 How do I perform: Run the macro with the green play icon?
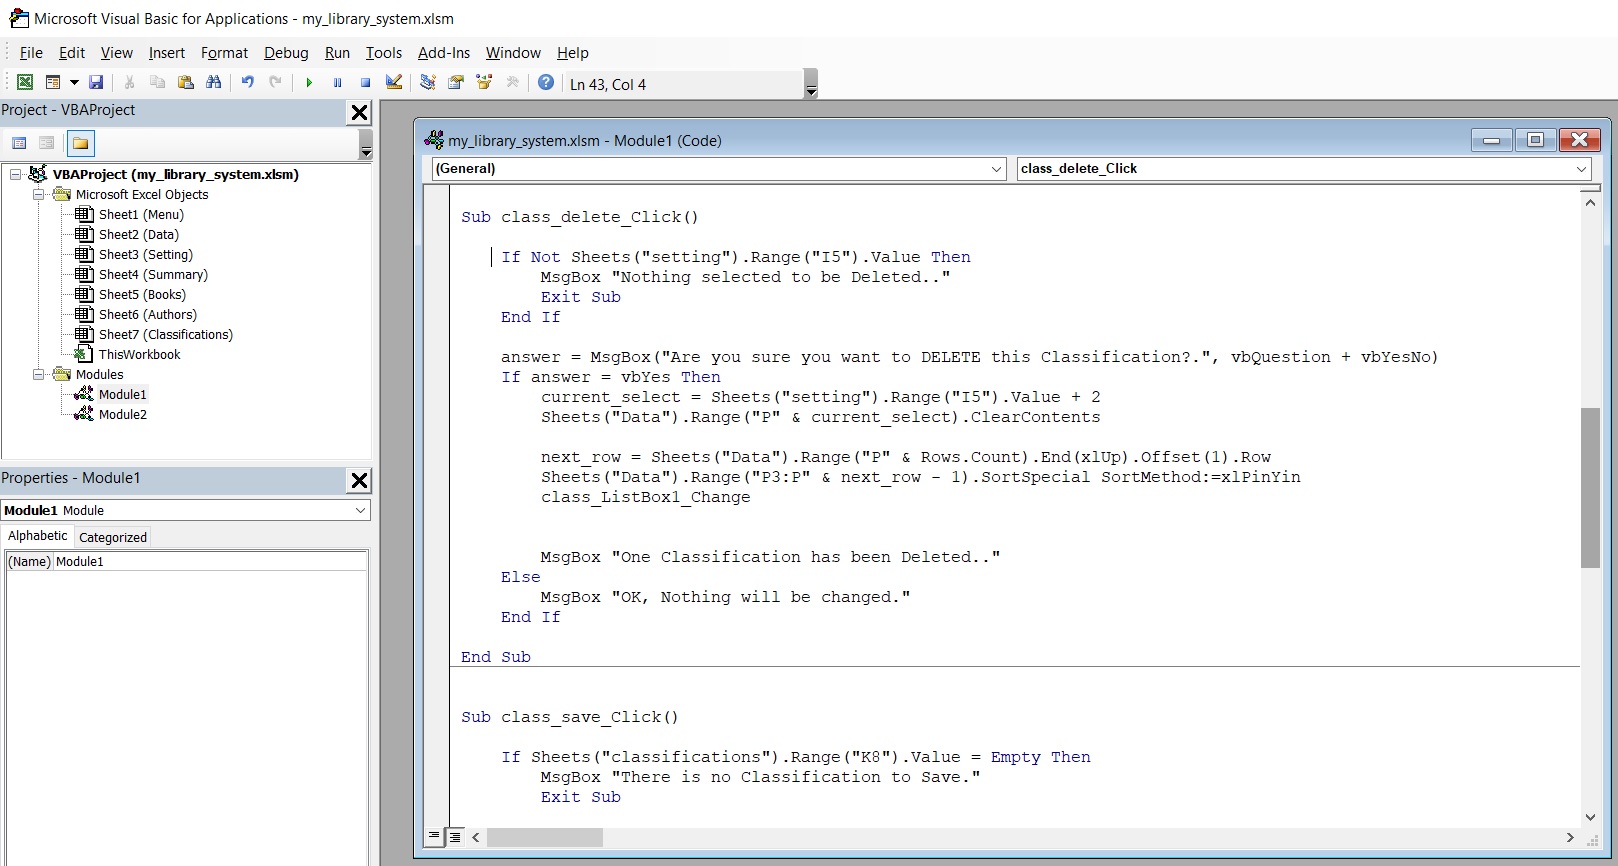point(309,83)
